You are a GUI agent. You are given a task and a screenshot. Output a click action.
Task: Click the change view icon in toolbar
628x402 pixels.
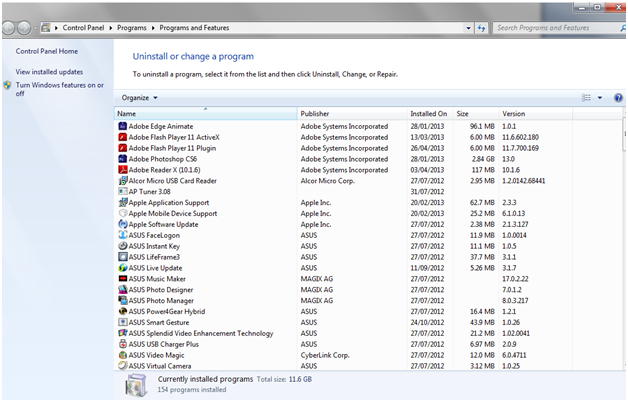coord(586,98)
